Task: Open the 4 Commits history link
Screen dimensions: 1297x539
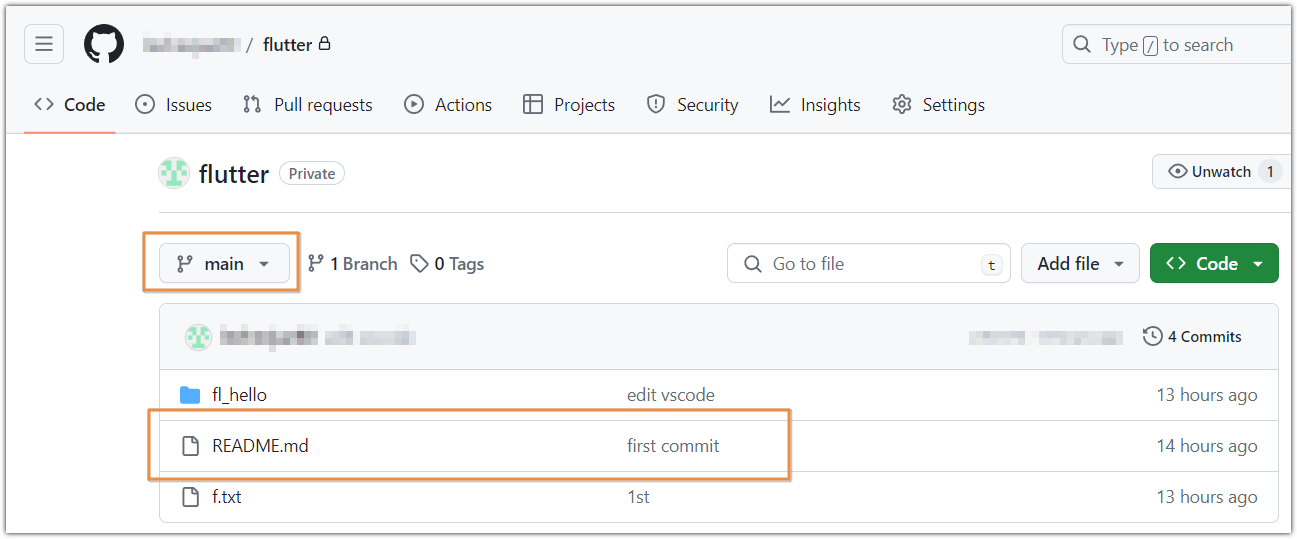Action: (1192, 337)
